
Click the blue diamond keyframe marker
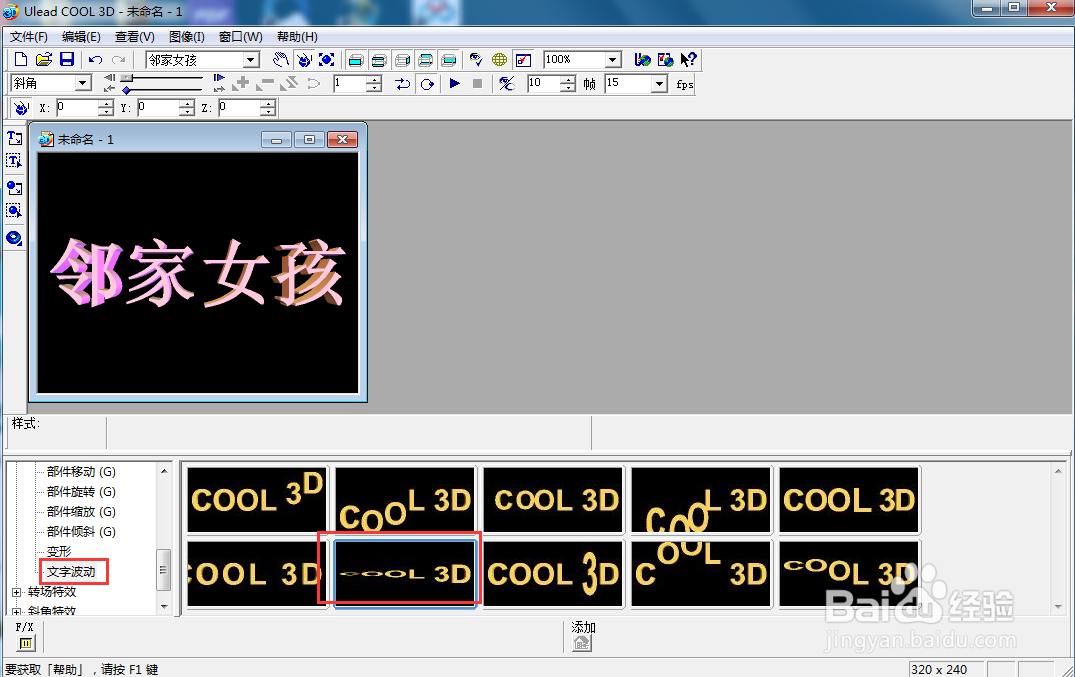coord(126,90)
